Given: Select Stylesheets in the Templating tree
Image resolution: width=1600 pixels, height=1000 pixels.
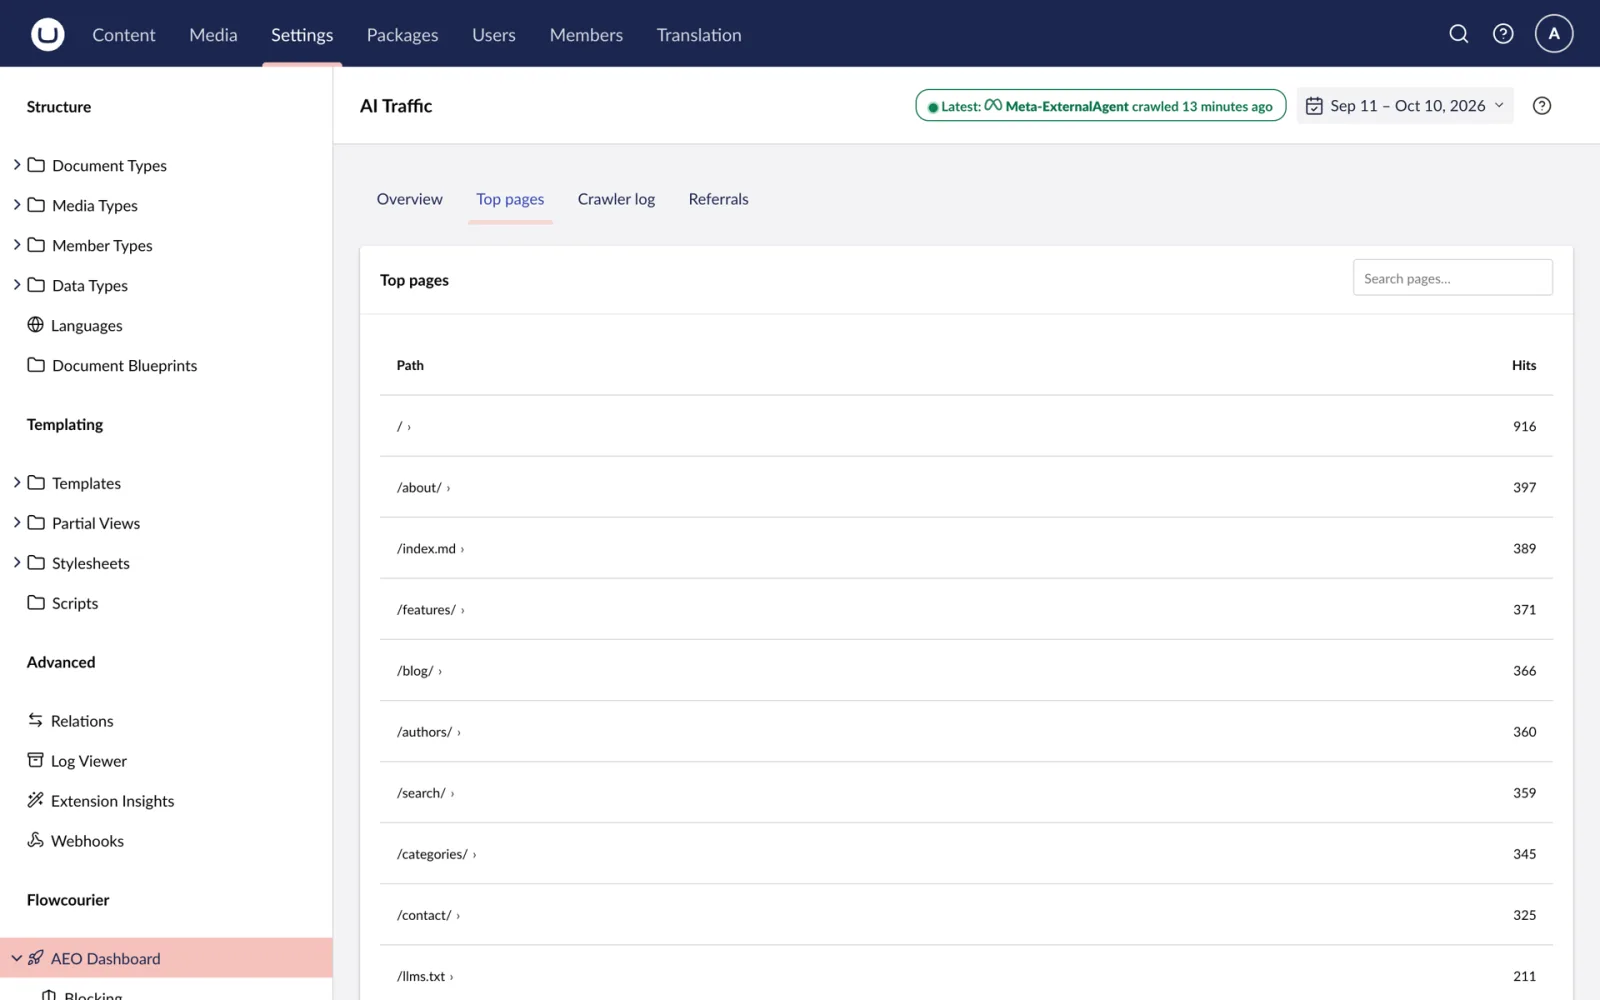Looking at the screenshot, I should 91,563.
